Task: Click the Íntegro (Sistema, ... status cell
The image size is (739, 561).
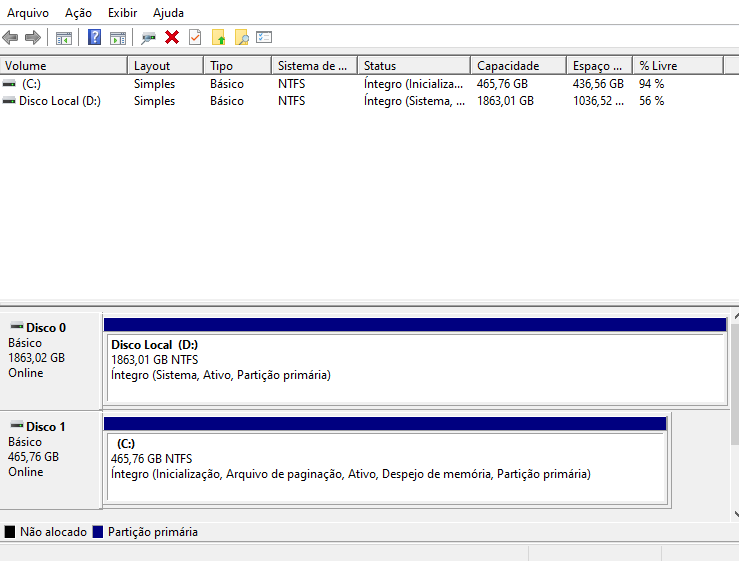Action: (x=414, y=101)
